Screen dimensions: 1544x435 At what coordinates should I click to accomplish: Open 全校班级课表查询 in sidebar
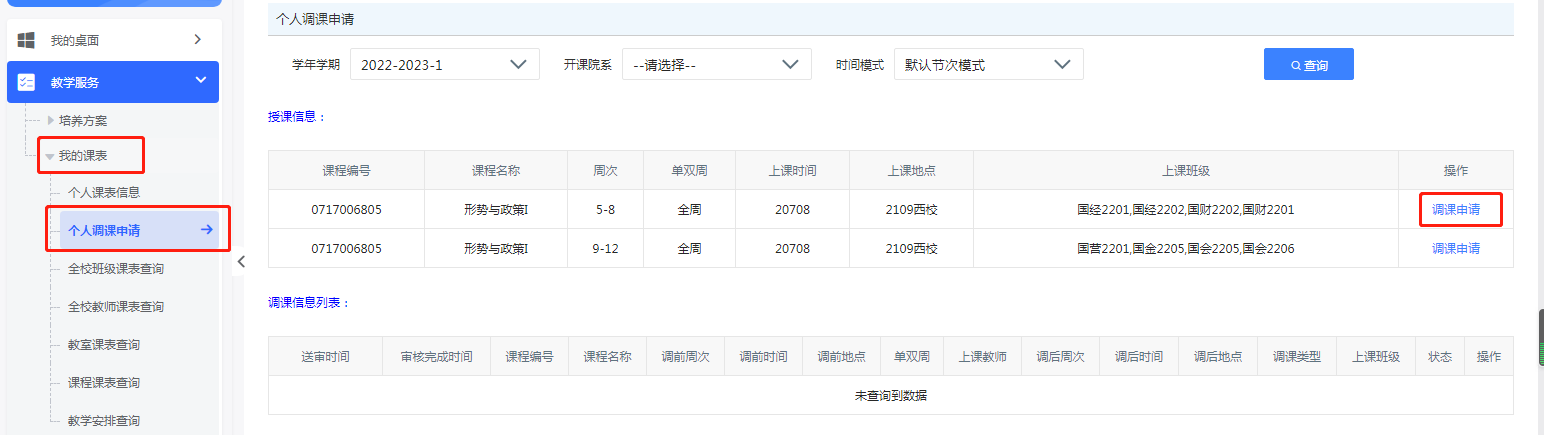click(x=116, y=269)
